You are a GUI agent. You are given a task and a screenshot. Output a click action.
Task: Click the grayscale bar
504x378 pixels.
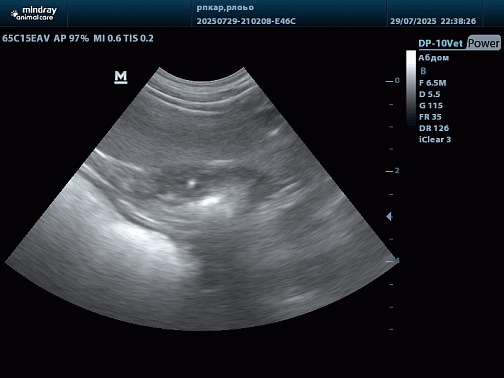coord(411,88)
